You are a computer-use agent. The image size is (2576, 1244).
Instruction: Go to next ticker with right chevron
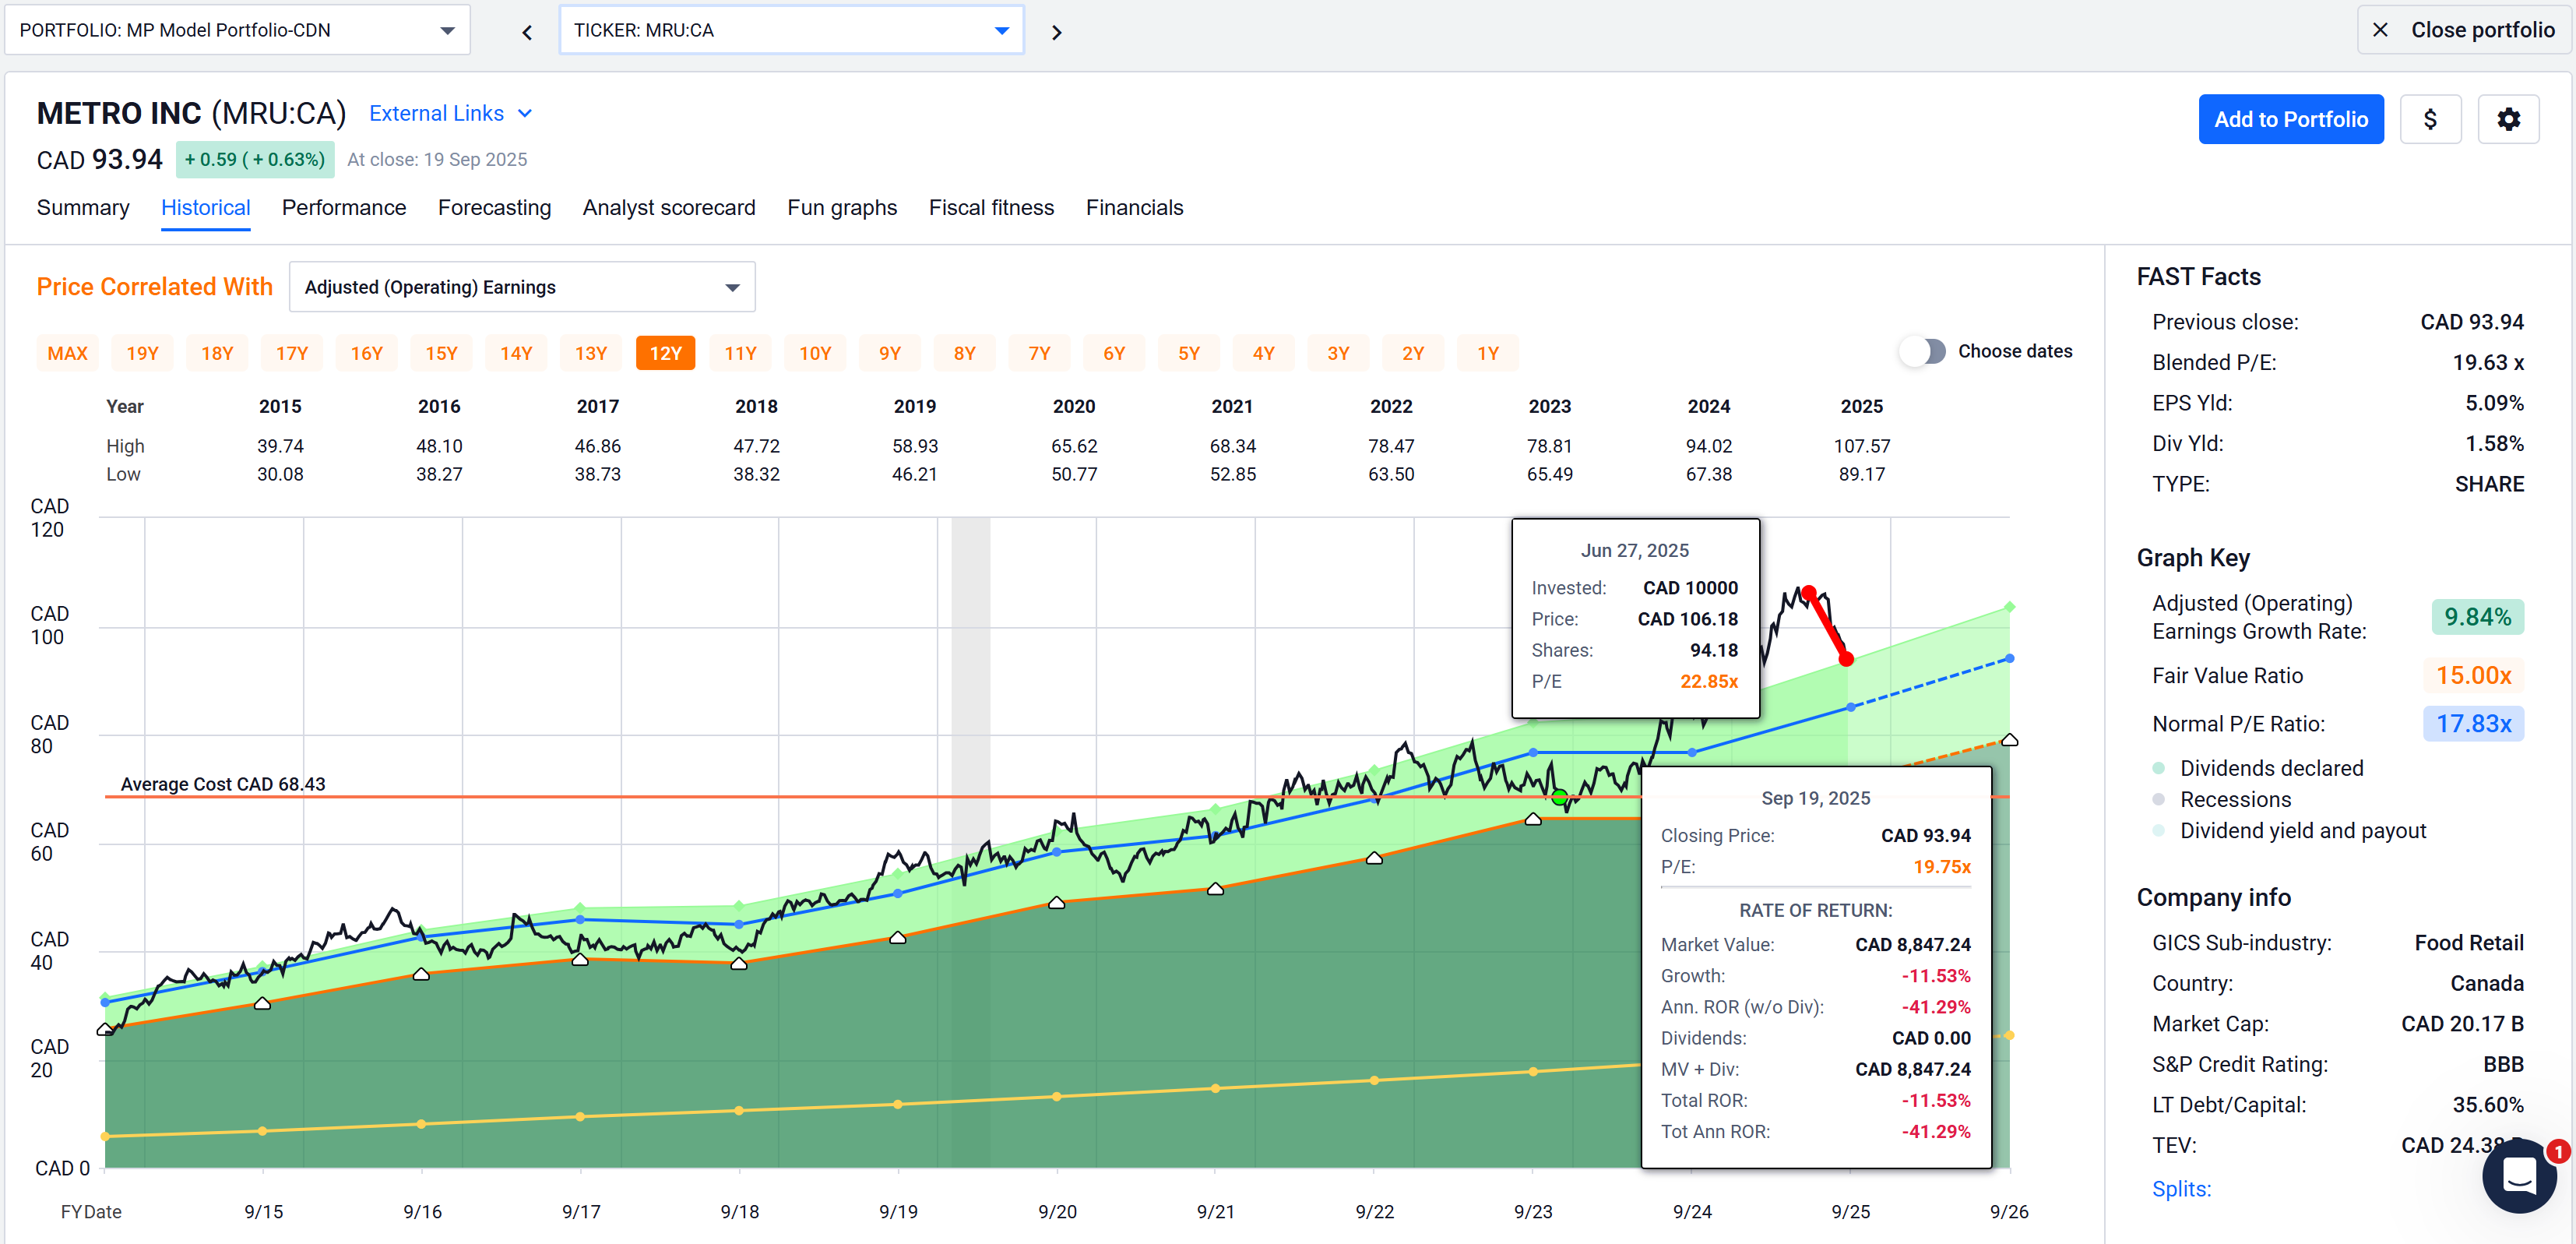tap(1056, 32)
